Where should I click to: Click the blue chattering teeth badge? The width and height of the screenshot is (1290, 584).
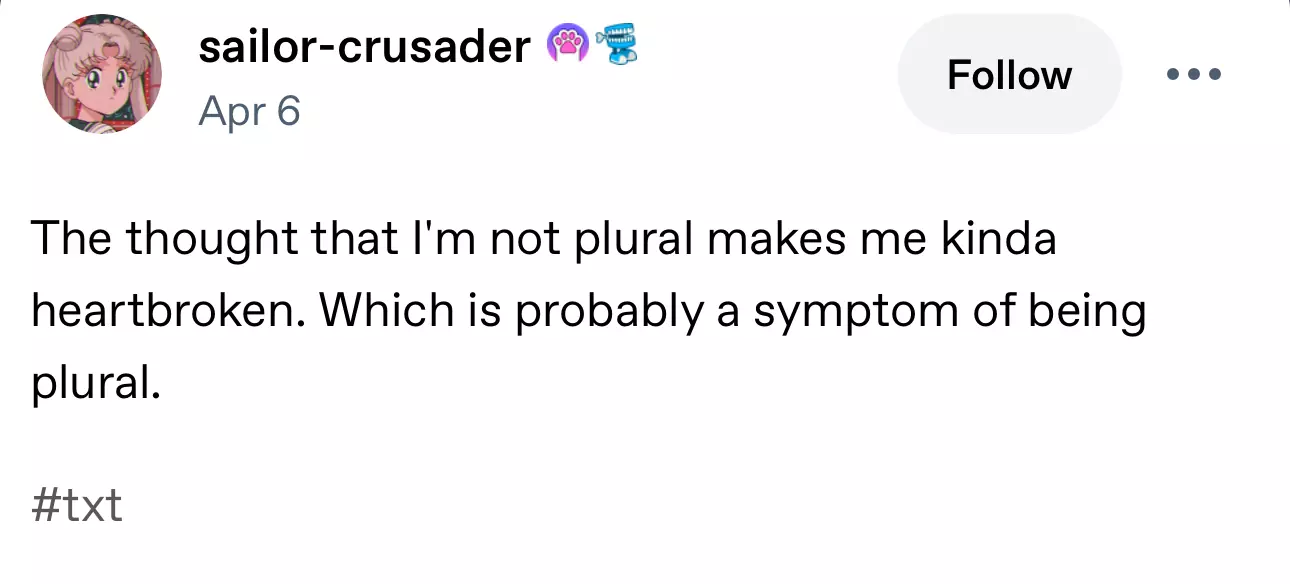pos(617,47)
